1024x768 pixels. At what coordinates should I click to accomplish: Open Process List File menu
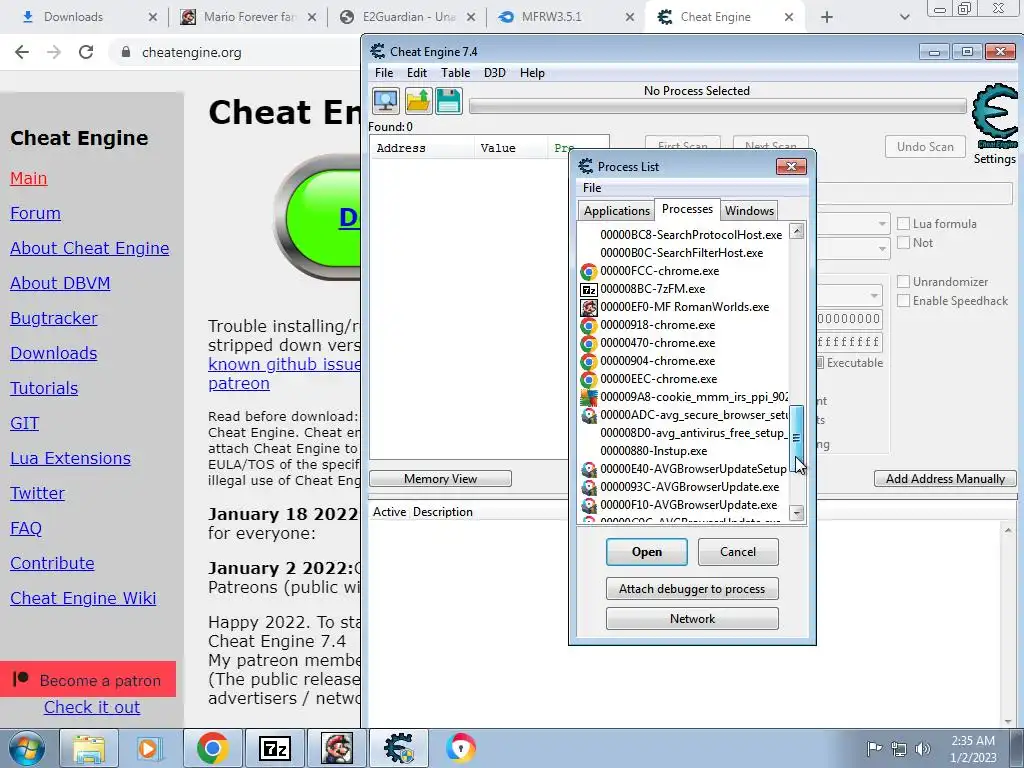[592, 187]
